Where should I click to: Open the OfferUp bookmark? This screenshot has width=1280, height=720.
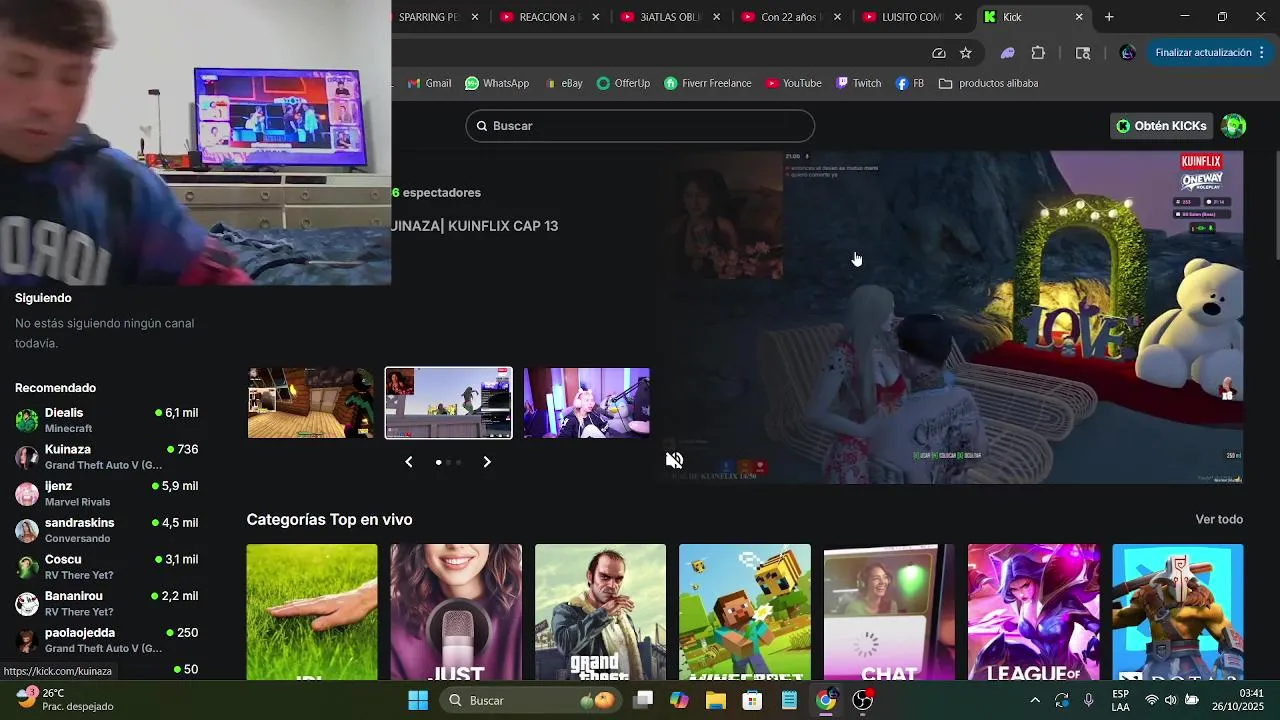coord(623,83)
